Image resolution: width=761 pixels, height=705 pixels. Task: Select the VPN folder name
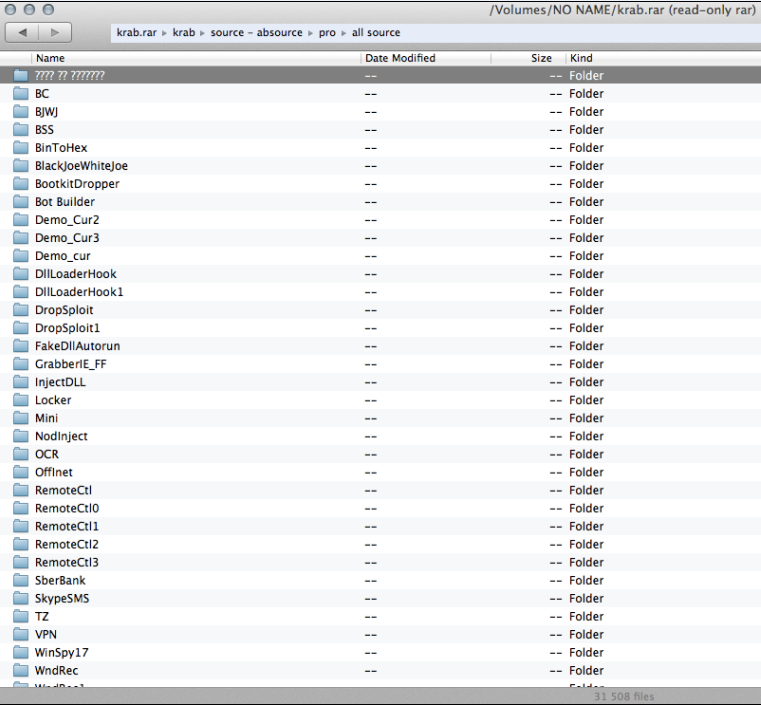point(46,634)
